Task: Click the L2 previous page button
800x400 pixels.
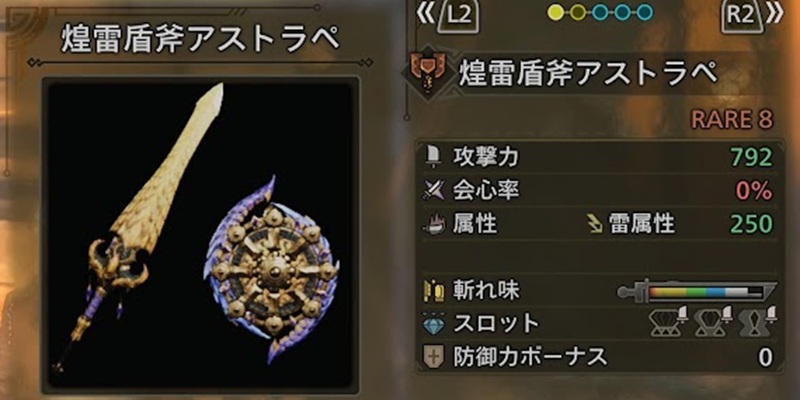Action: click(x=460, y=17)
